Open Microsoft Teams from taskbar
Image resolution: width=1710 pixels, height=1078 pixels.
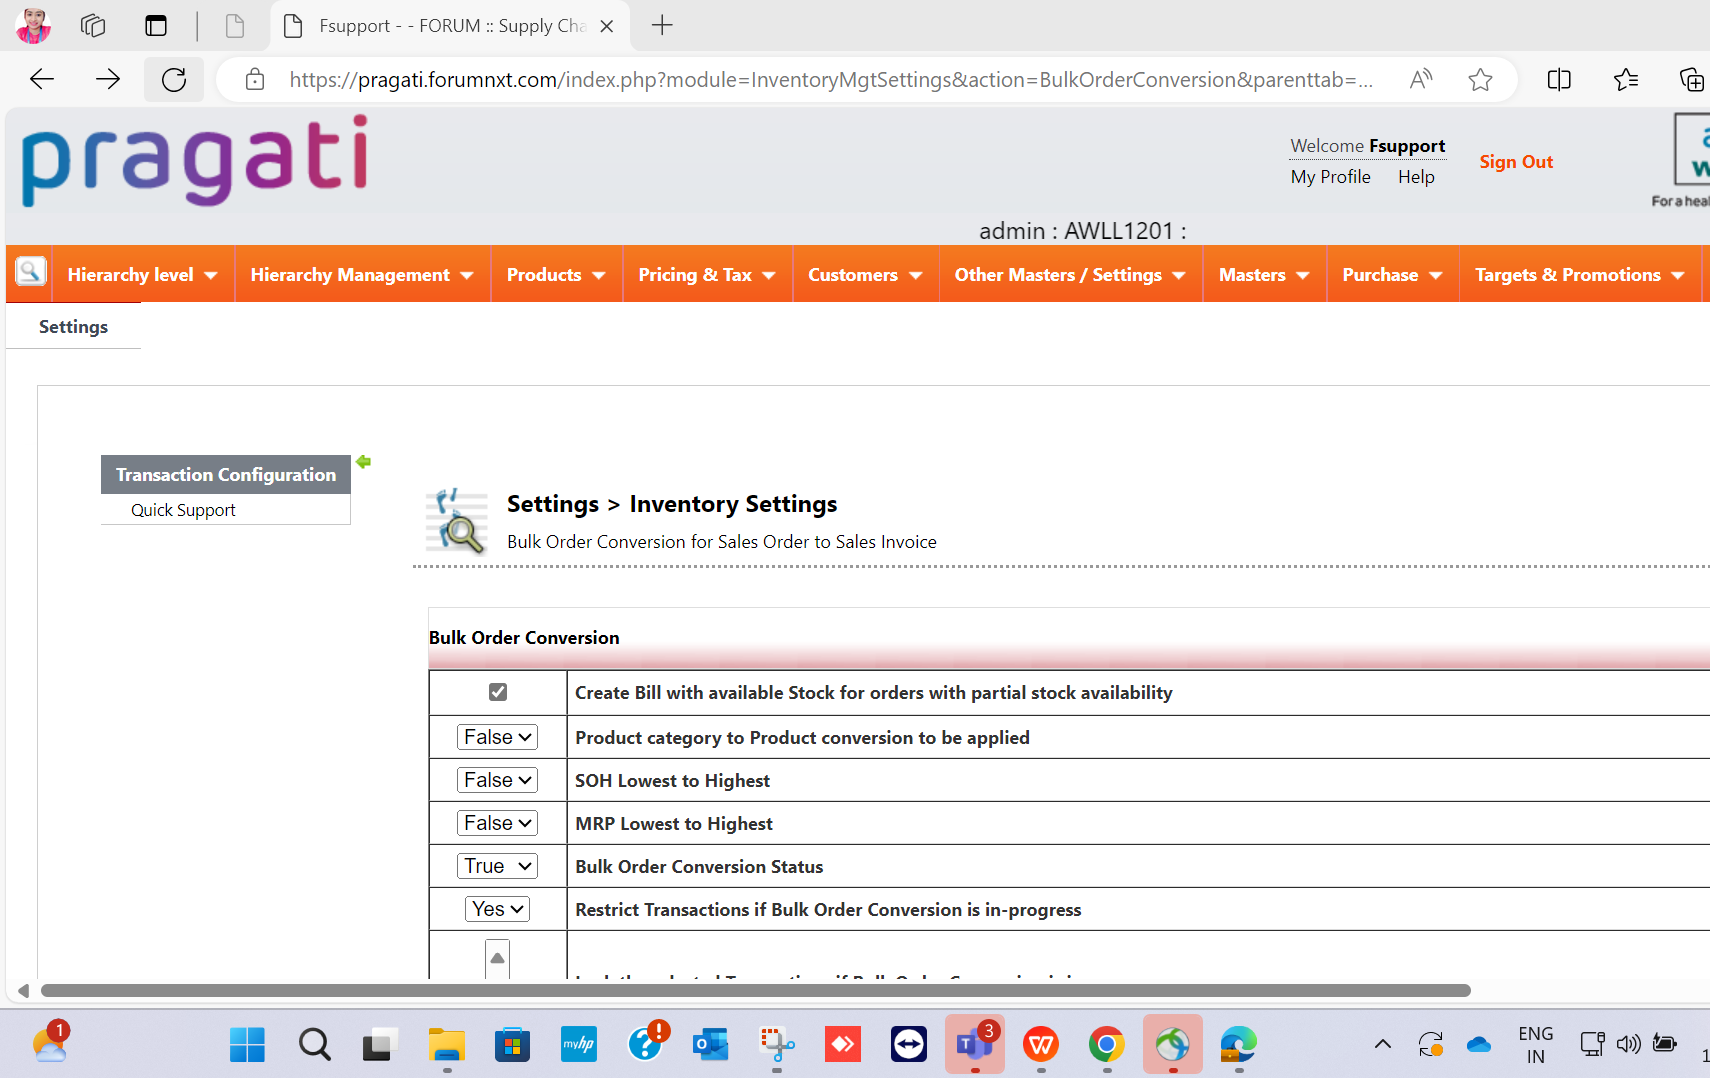pyautogui.click(x=975, y=1045)
